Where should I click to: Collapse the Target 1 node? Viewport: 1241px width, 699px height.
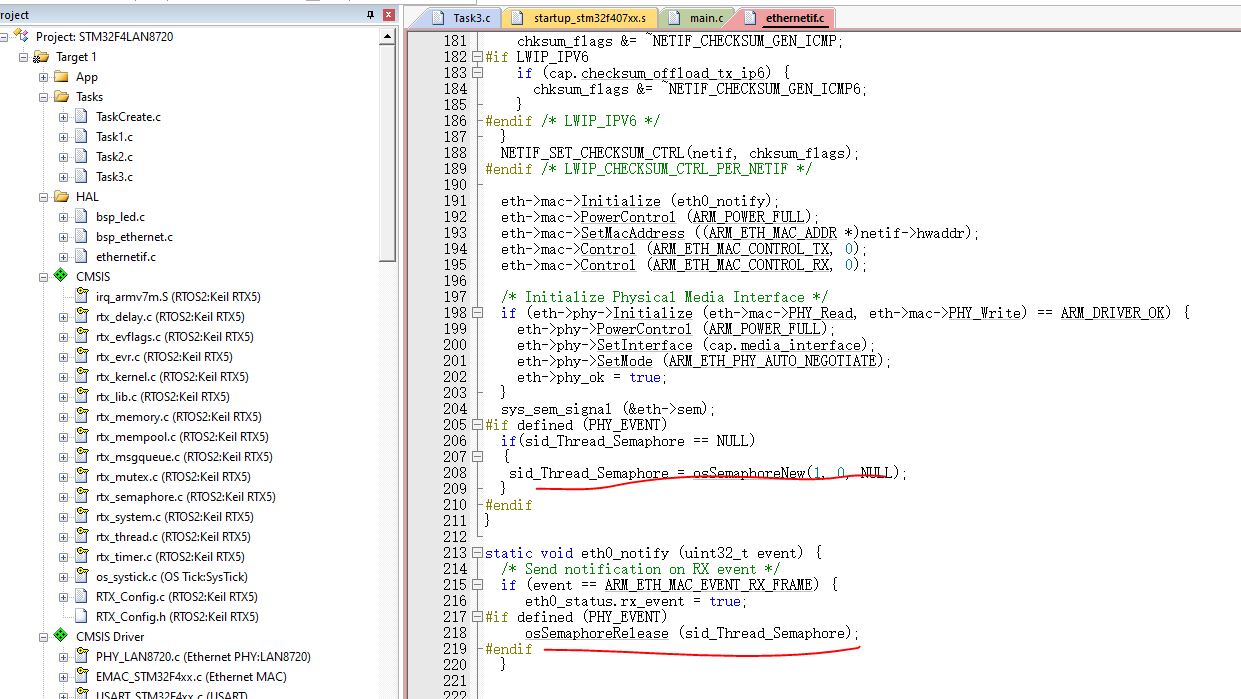click(24, 57)
